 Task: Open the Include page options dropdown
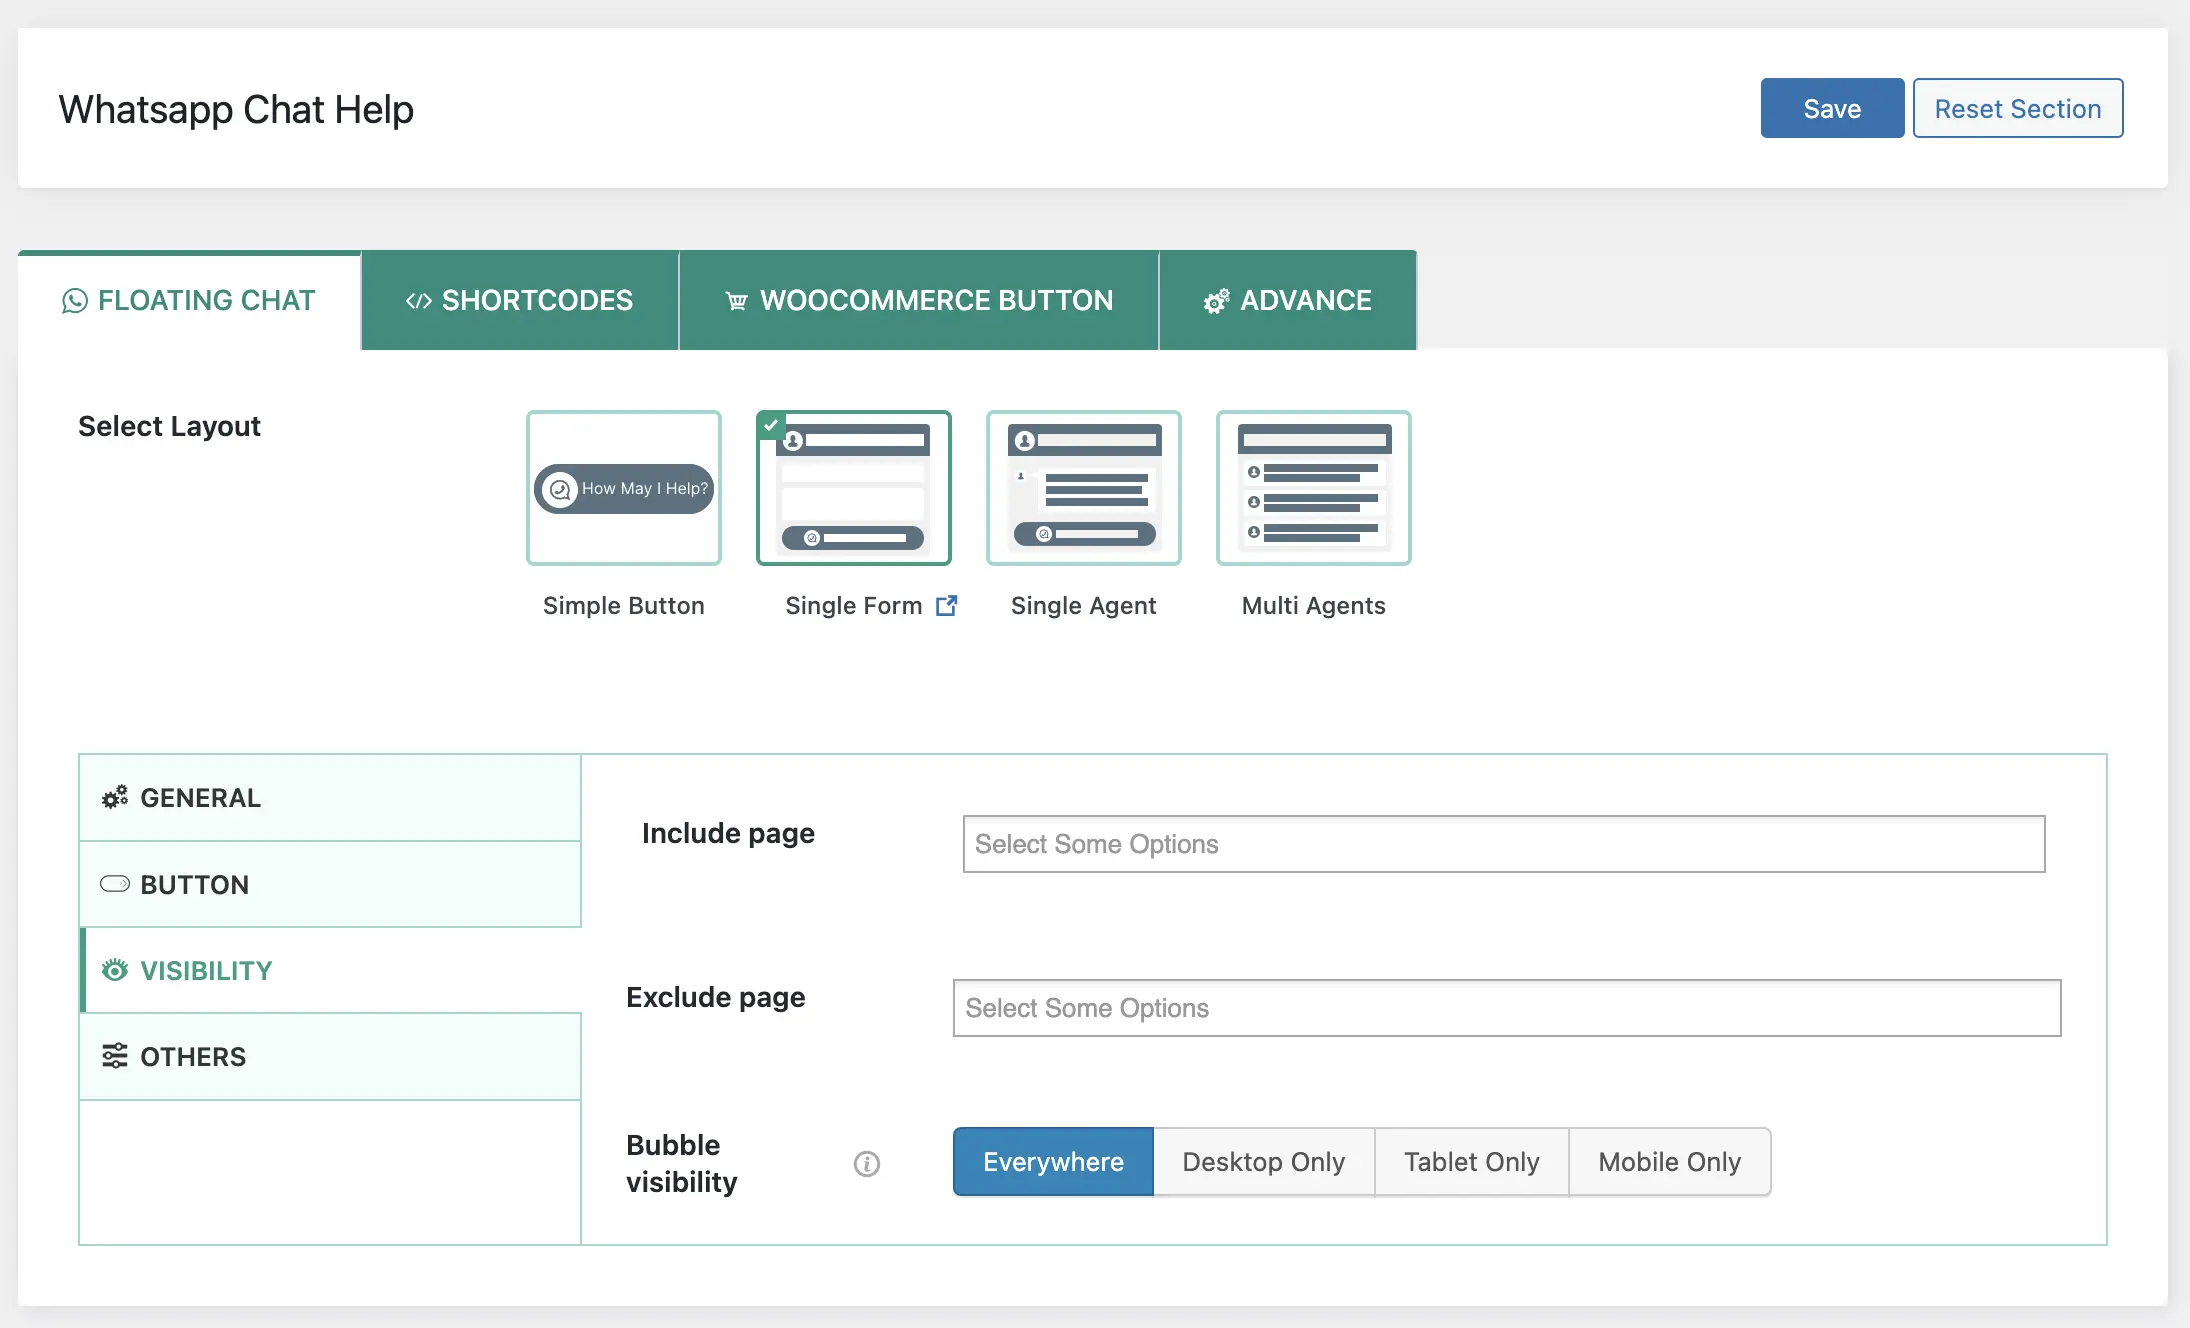coord(1504,844)
